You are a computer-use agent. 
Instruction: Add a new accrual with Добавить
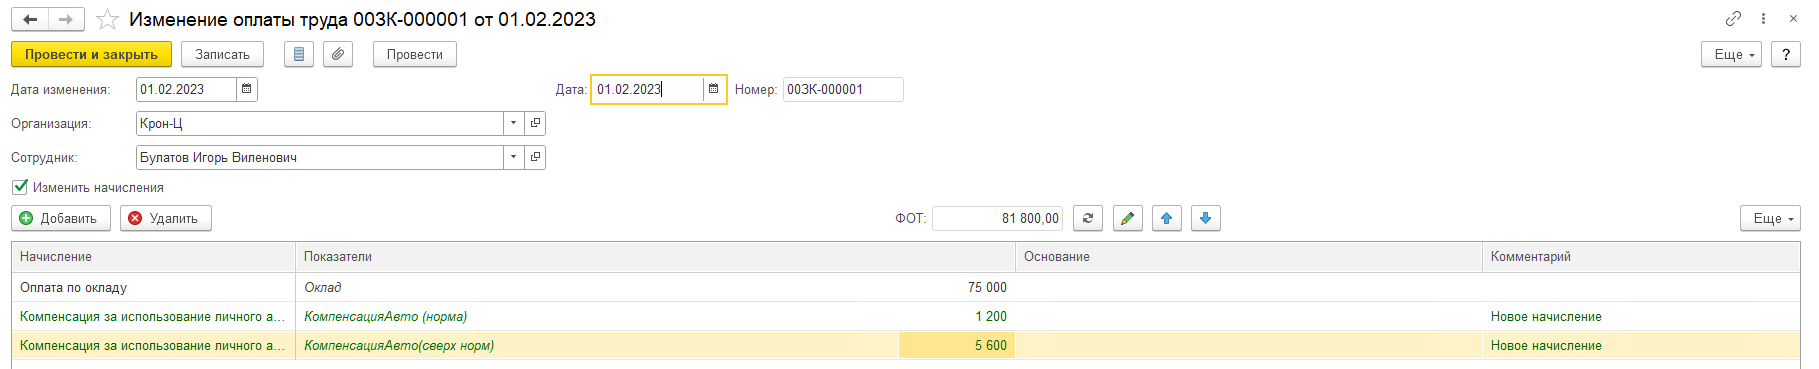click(61, 218)
